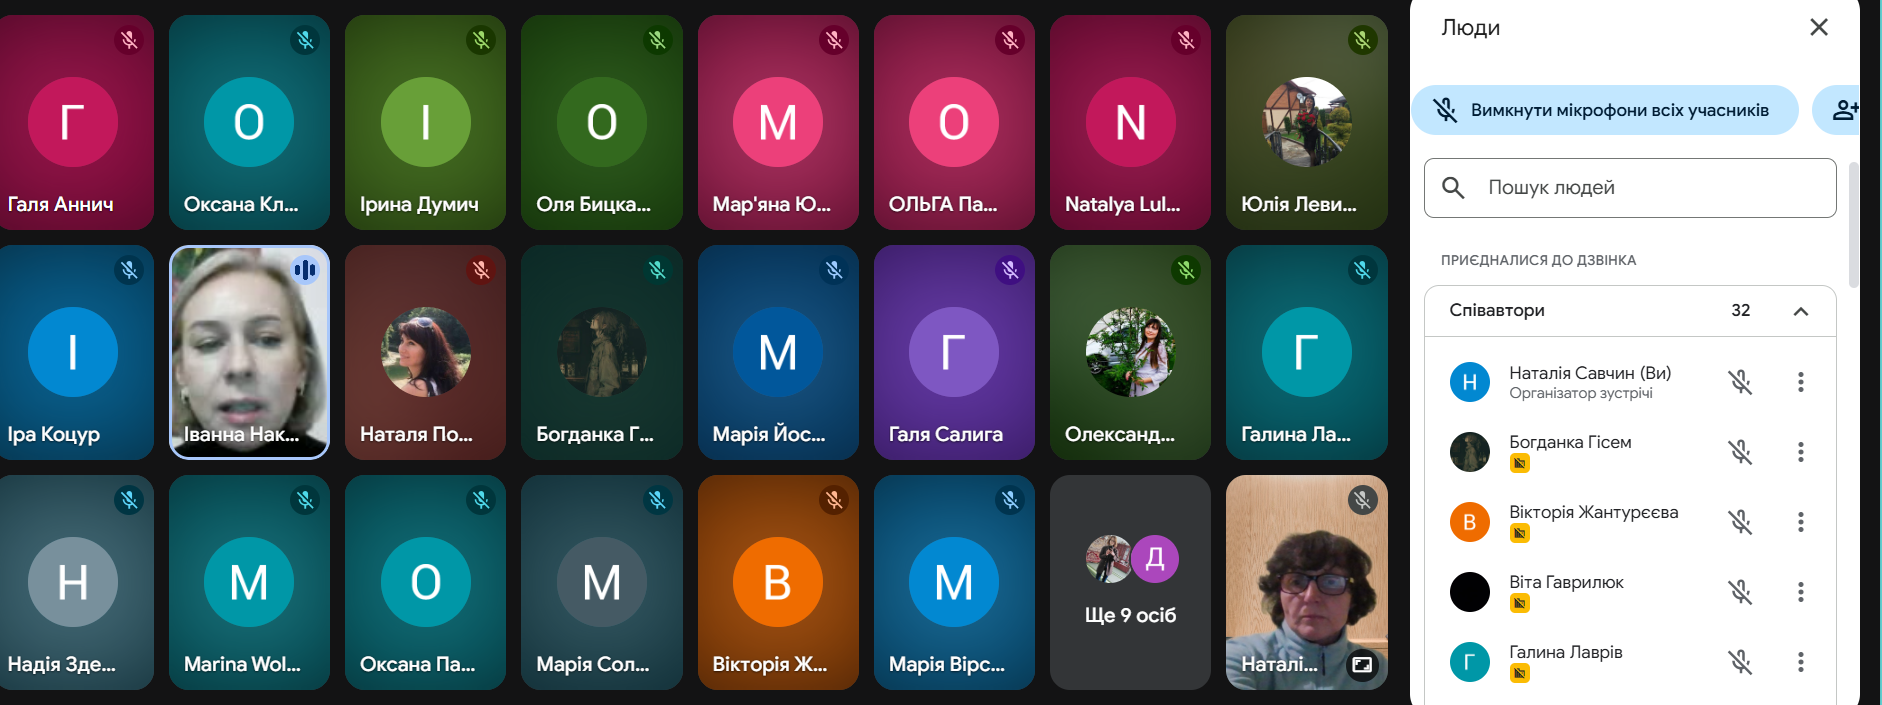Close the Люди panel
The width and height of the screenshot is (1882, 705).
(x=1819, y=27)
